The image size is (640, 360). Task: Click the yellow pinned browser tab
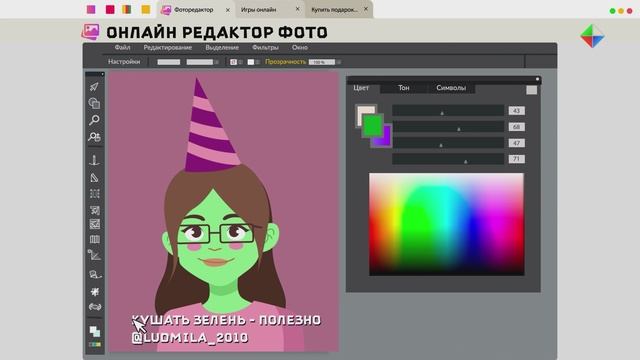[146, 9]
